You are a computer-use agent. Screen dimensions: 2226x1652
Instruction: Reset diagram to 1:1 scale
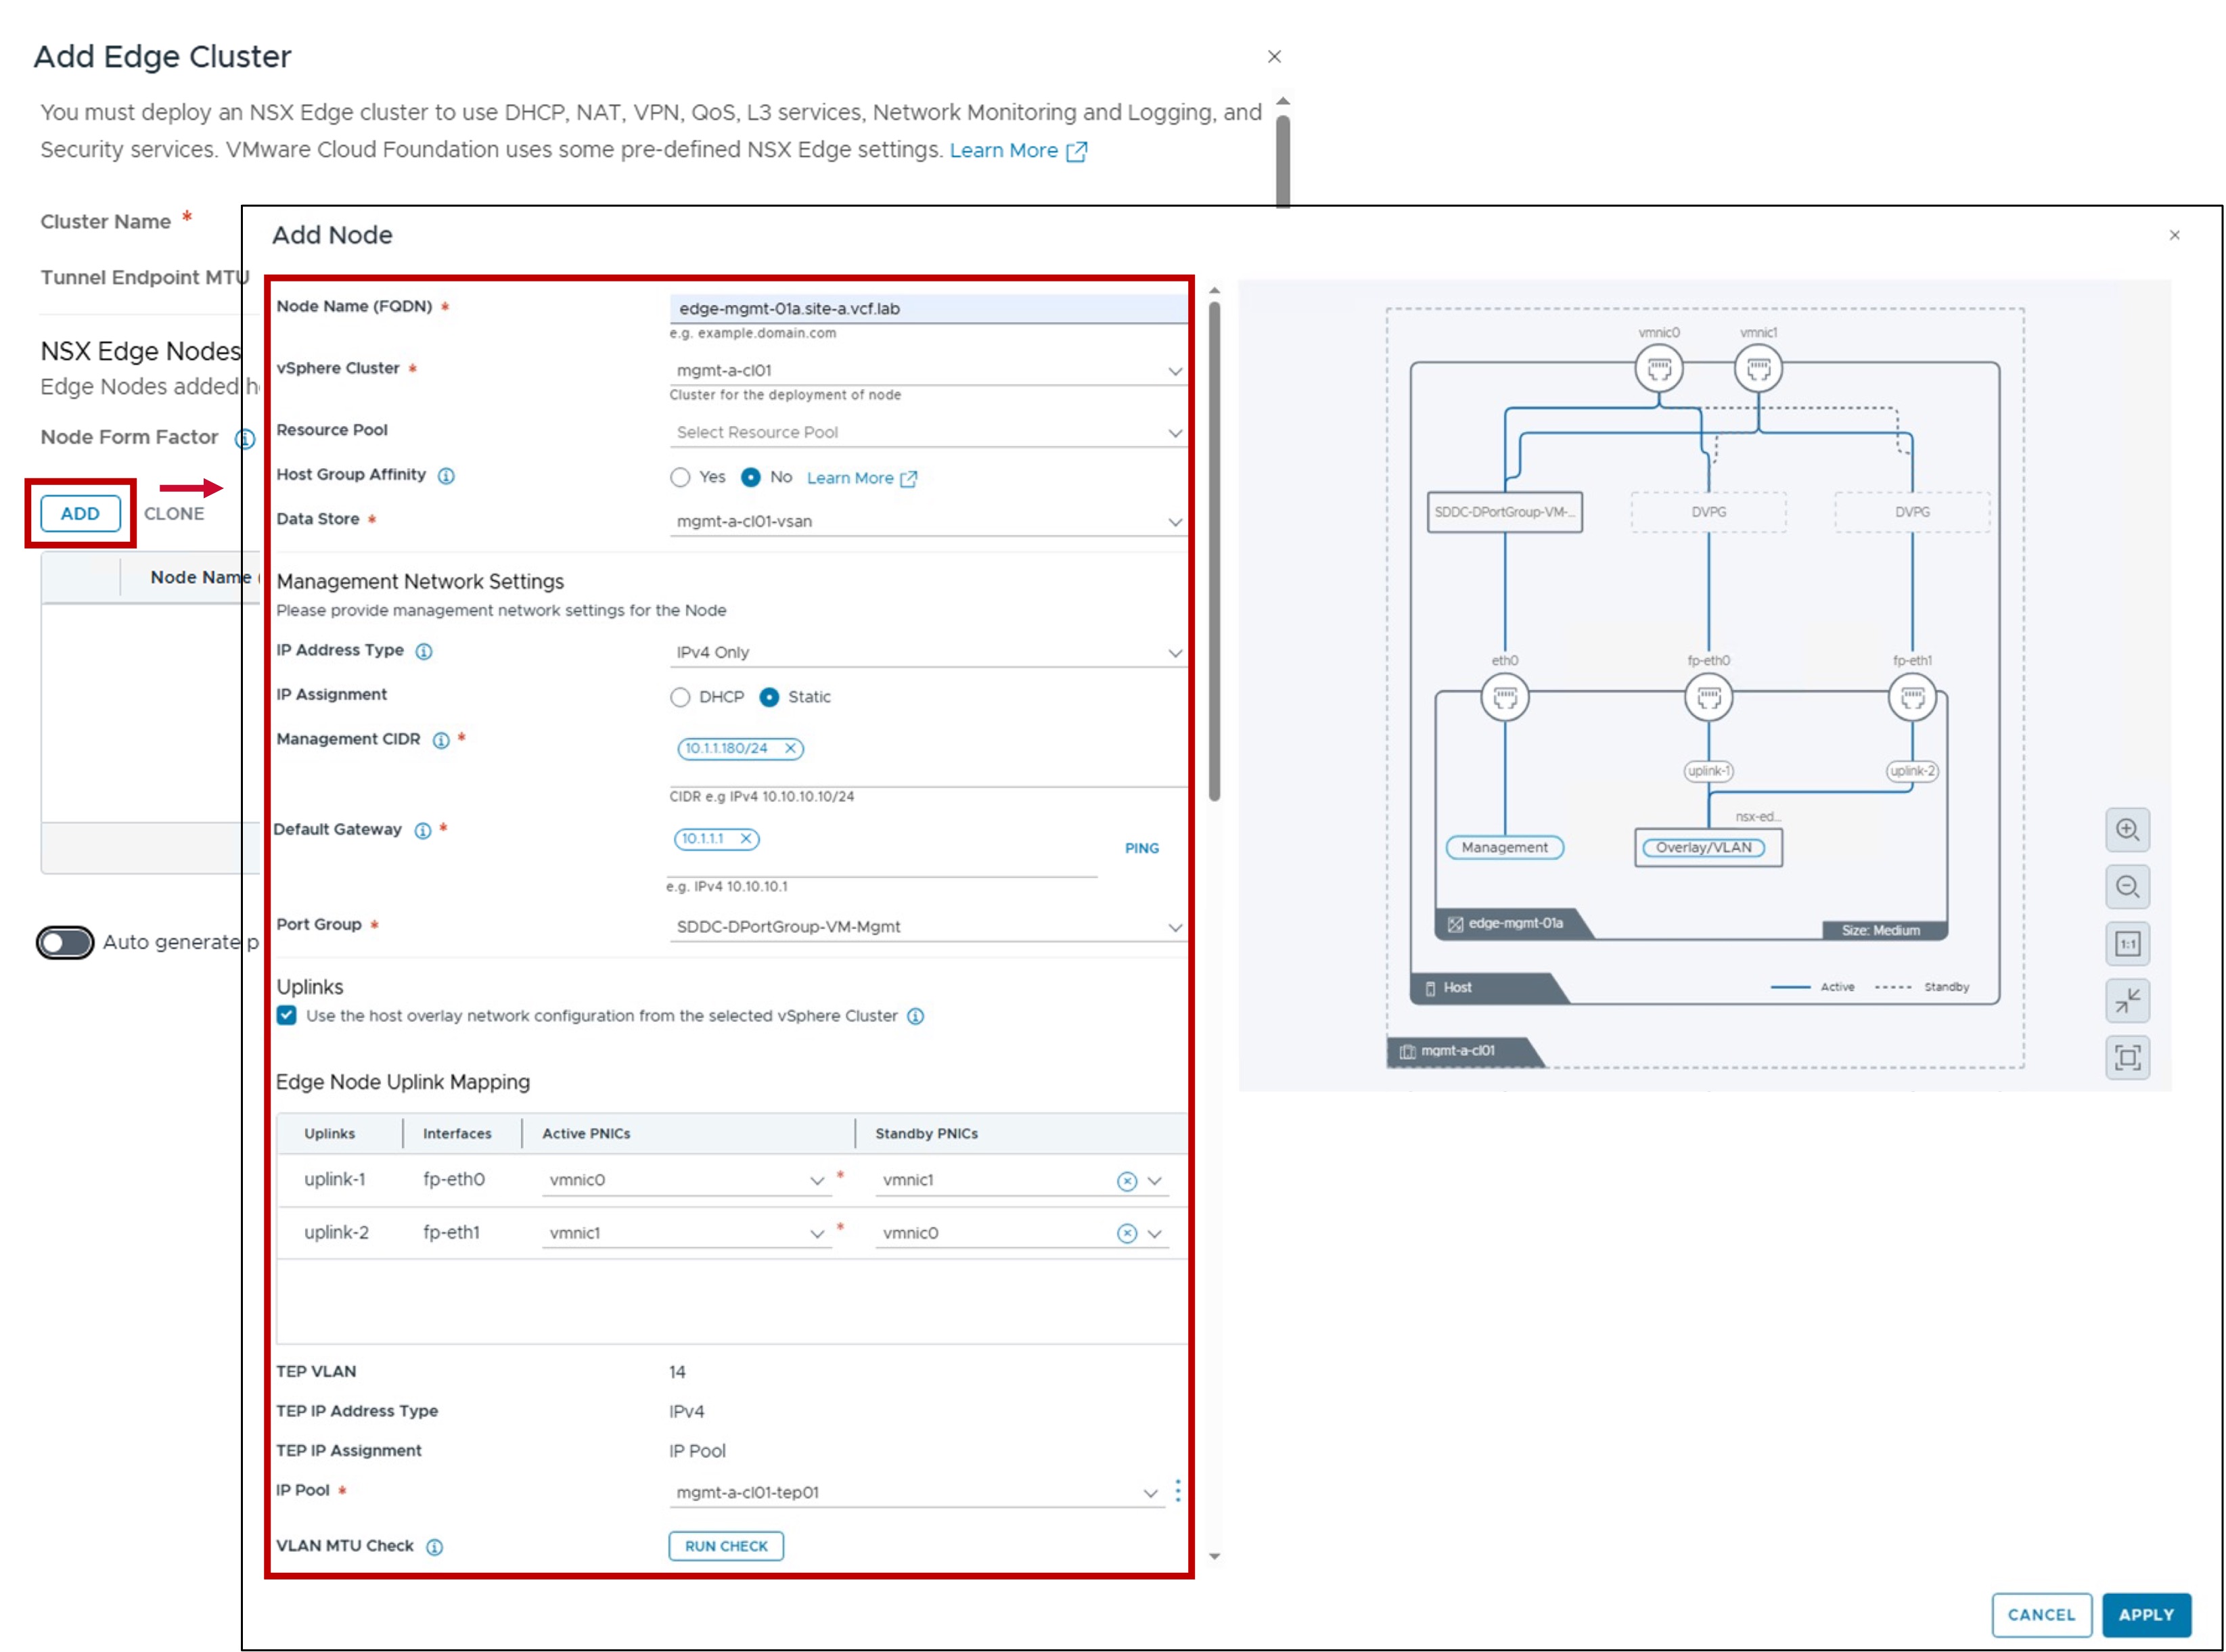(x=2127, y=944)
